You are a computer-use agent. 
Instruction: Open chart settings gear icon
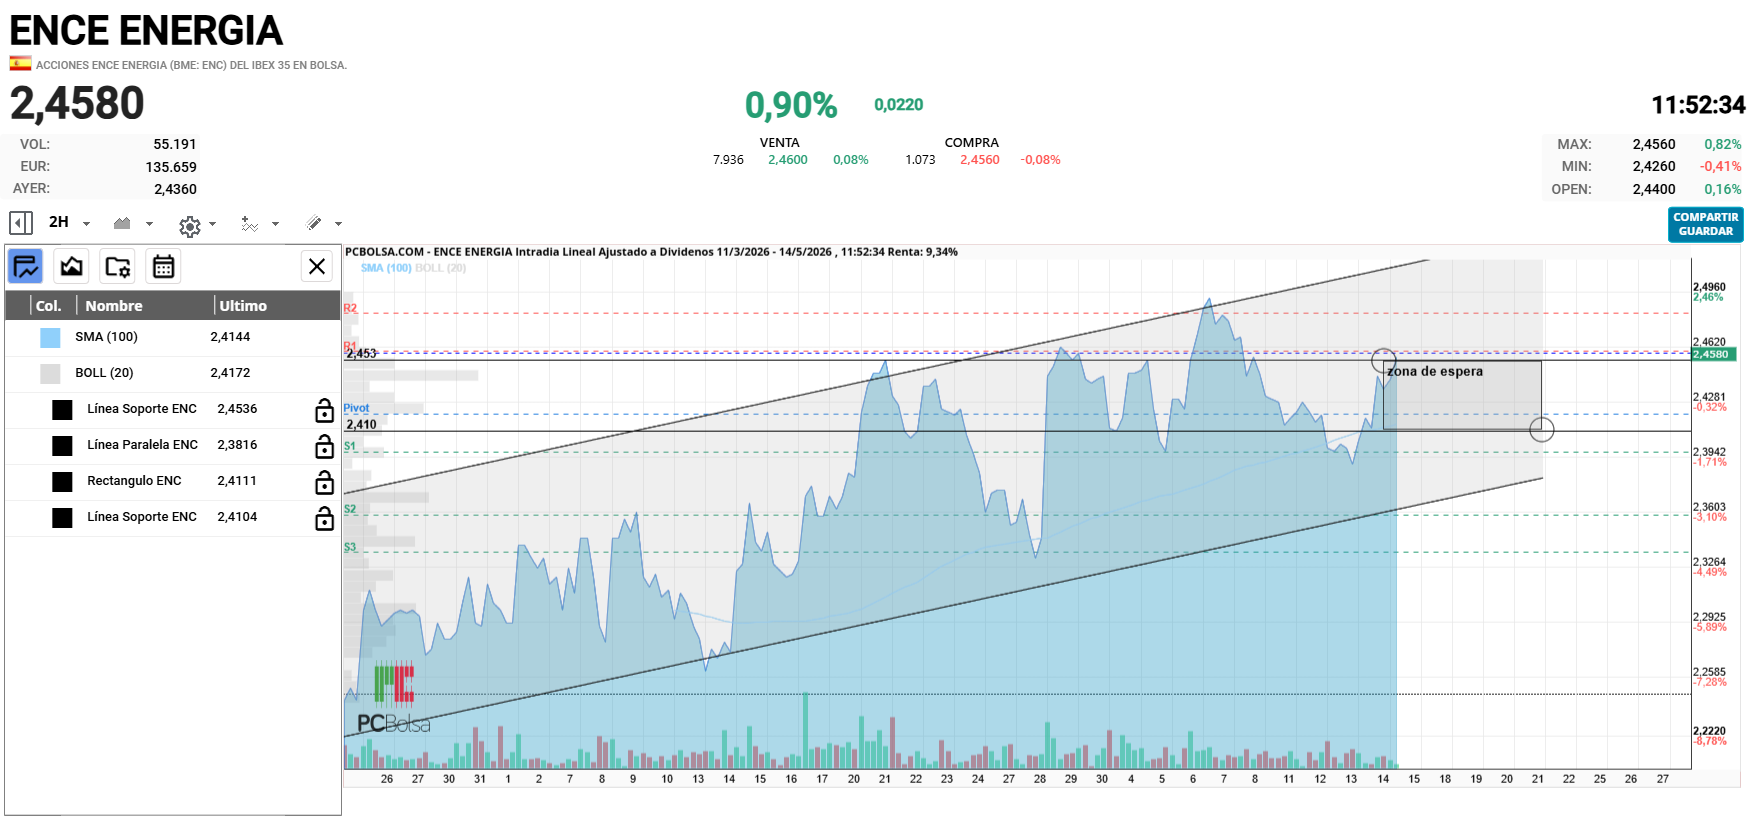(x=190, y=226)
